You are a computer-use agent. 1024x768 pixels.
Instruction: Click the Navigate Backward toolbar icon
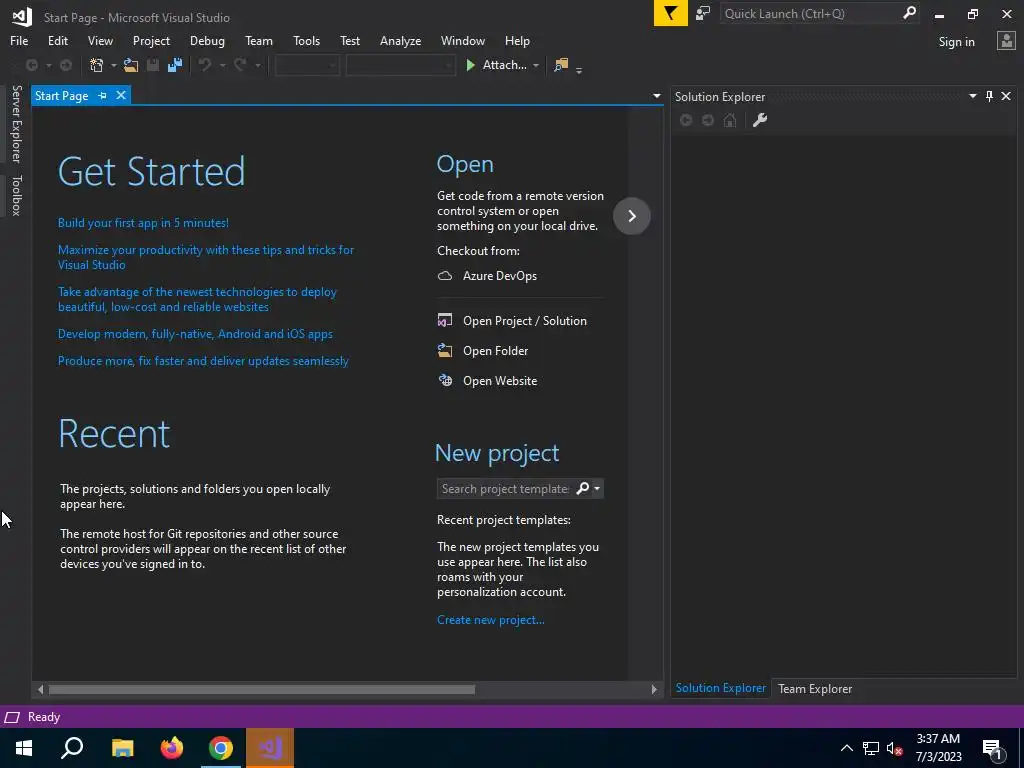pos(31,65)
